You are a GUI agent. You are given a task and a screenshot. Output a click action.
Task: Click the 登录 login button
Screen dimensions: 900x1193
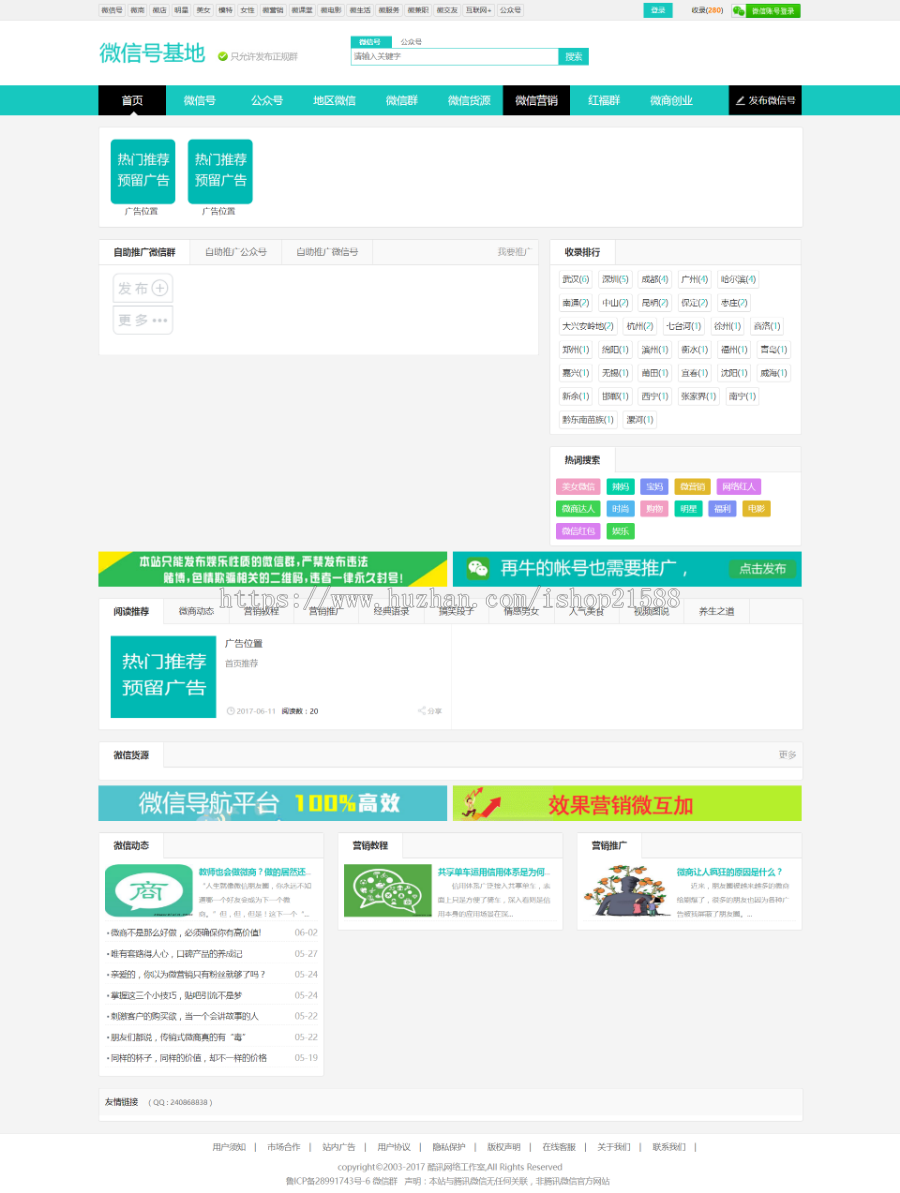[x=658, y=11]
